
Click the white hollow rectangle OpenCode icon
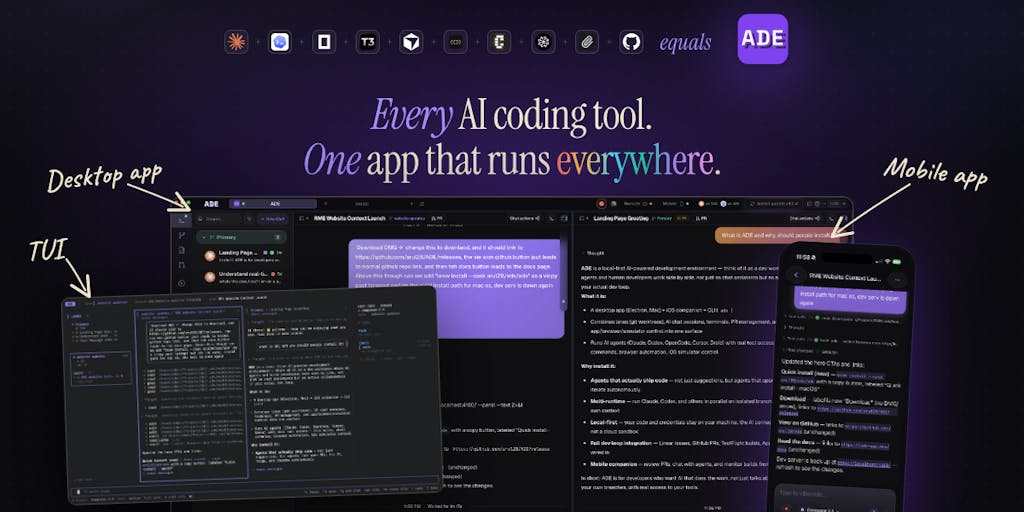pos(323,42)
